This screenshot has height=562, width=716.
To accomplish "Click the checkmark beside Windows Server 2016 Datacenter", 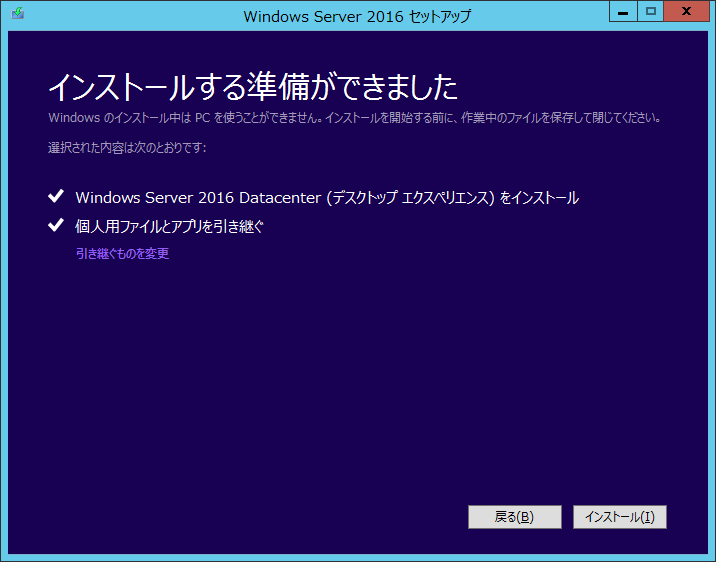I will point(56,196).
